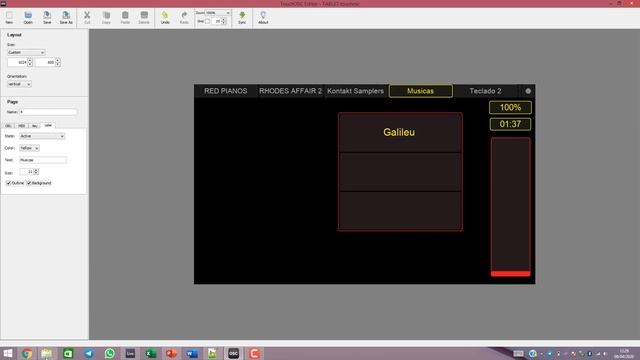Click the red vertical fader control
640x360 pixels.
click(510, 207)
